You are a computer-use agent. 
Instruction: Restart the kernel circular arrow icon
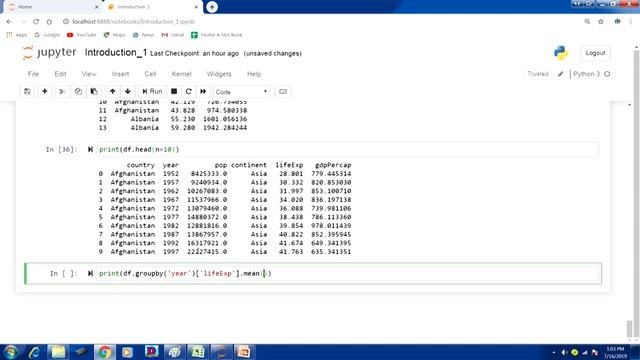tap(188, 91)
